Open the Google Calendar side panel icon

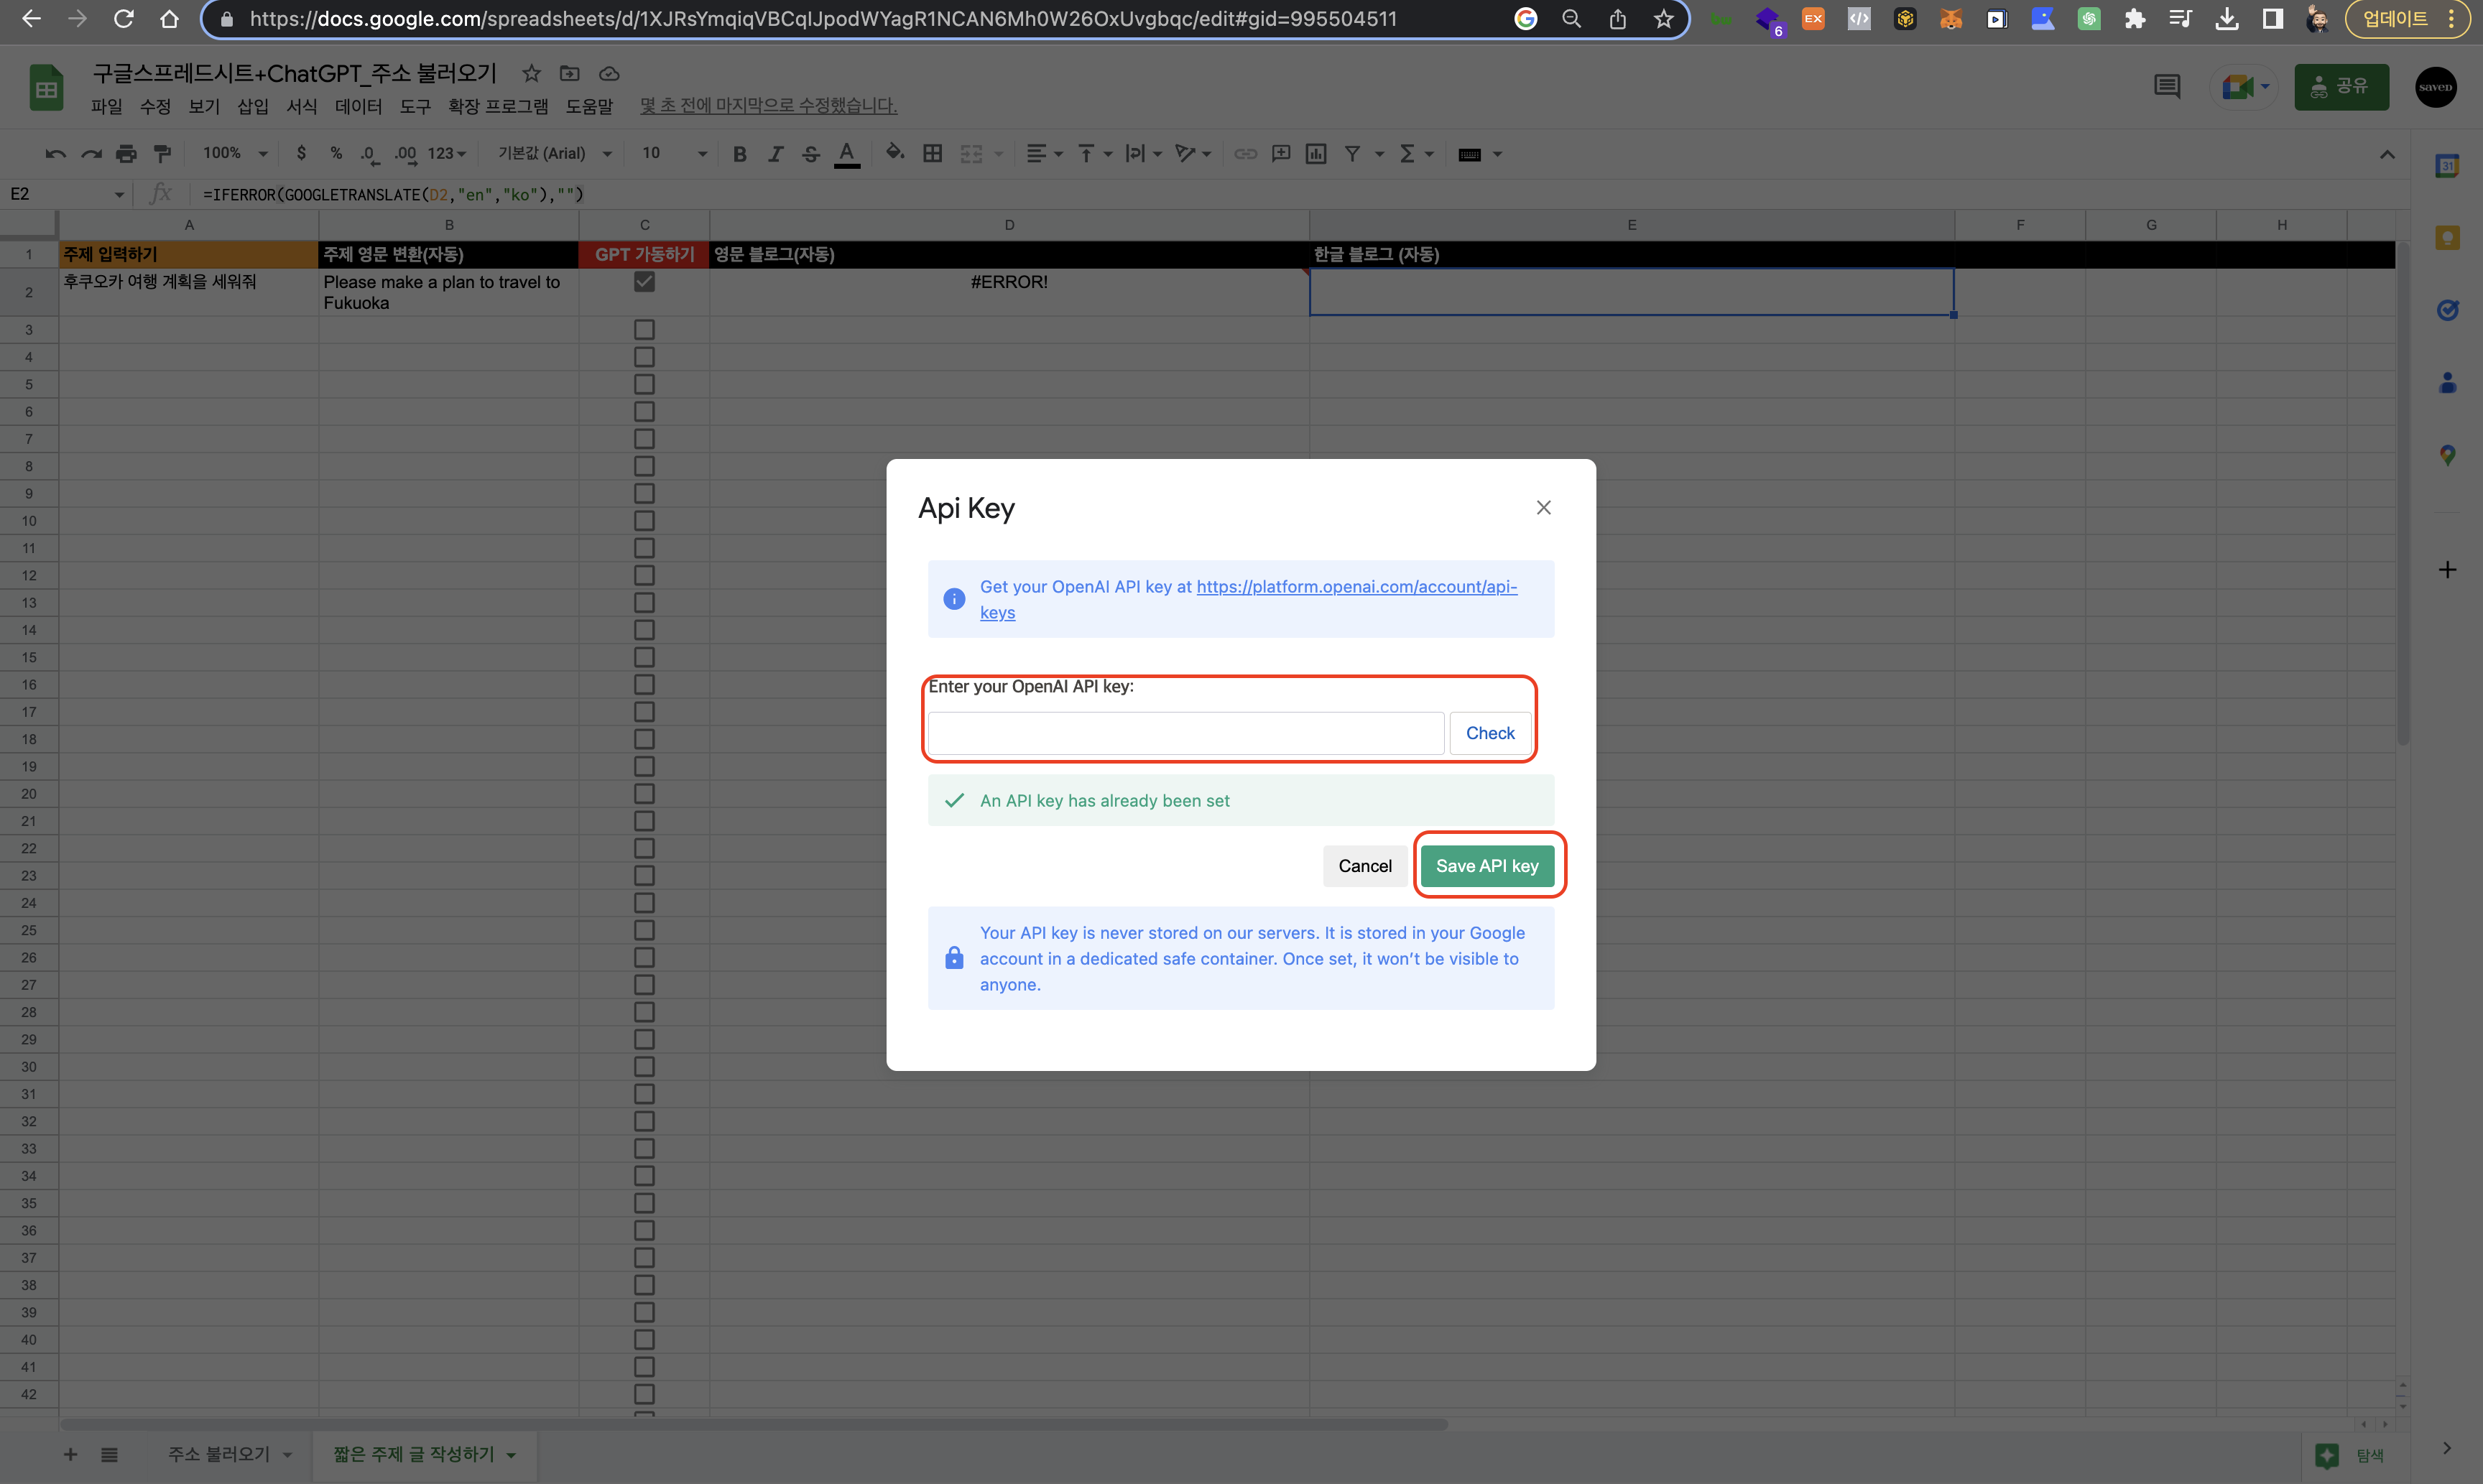(x=2446, y=166)
